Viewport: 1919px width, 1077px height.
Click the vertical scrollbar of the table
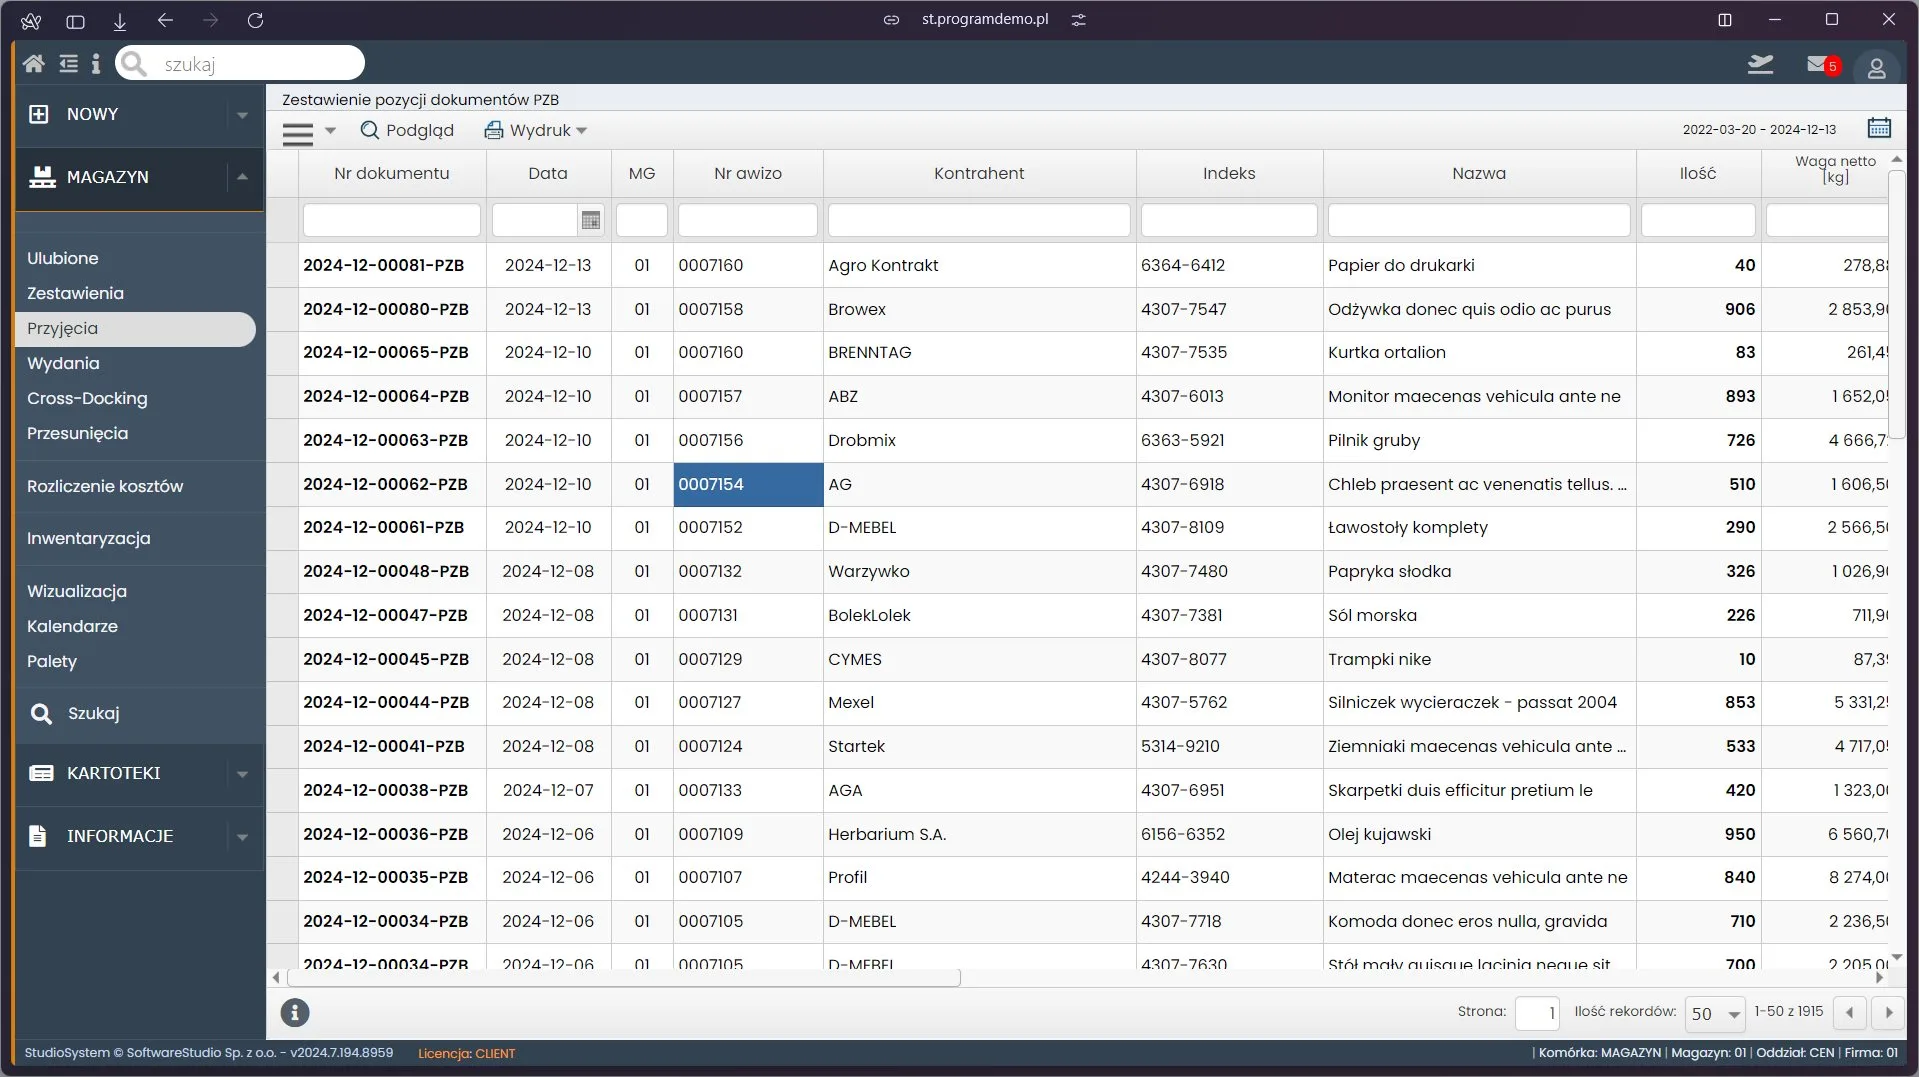click(1896, 305)
